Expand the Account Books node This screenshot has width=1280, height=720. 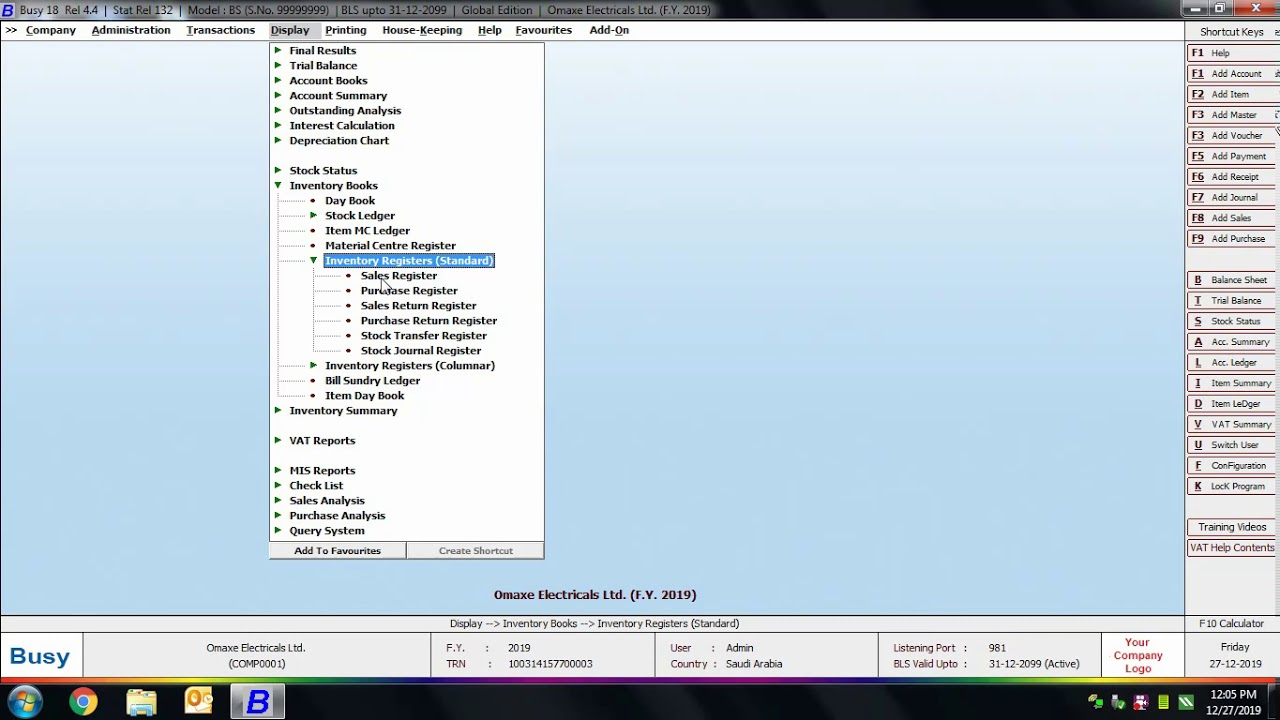(278, 80)
